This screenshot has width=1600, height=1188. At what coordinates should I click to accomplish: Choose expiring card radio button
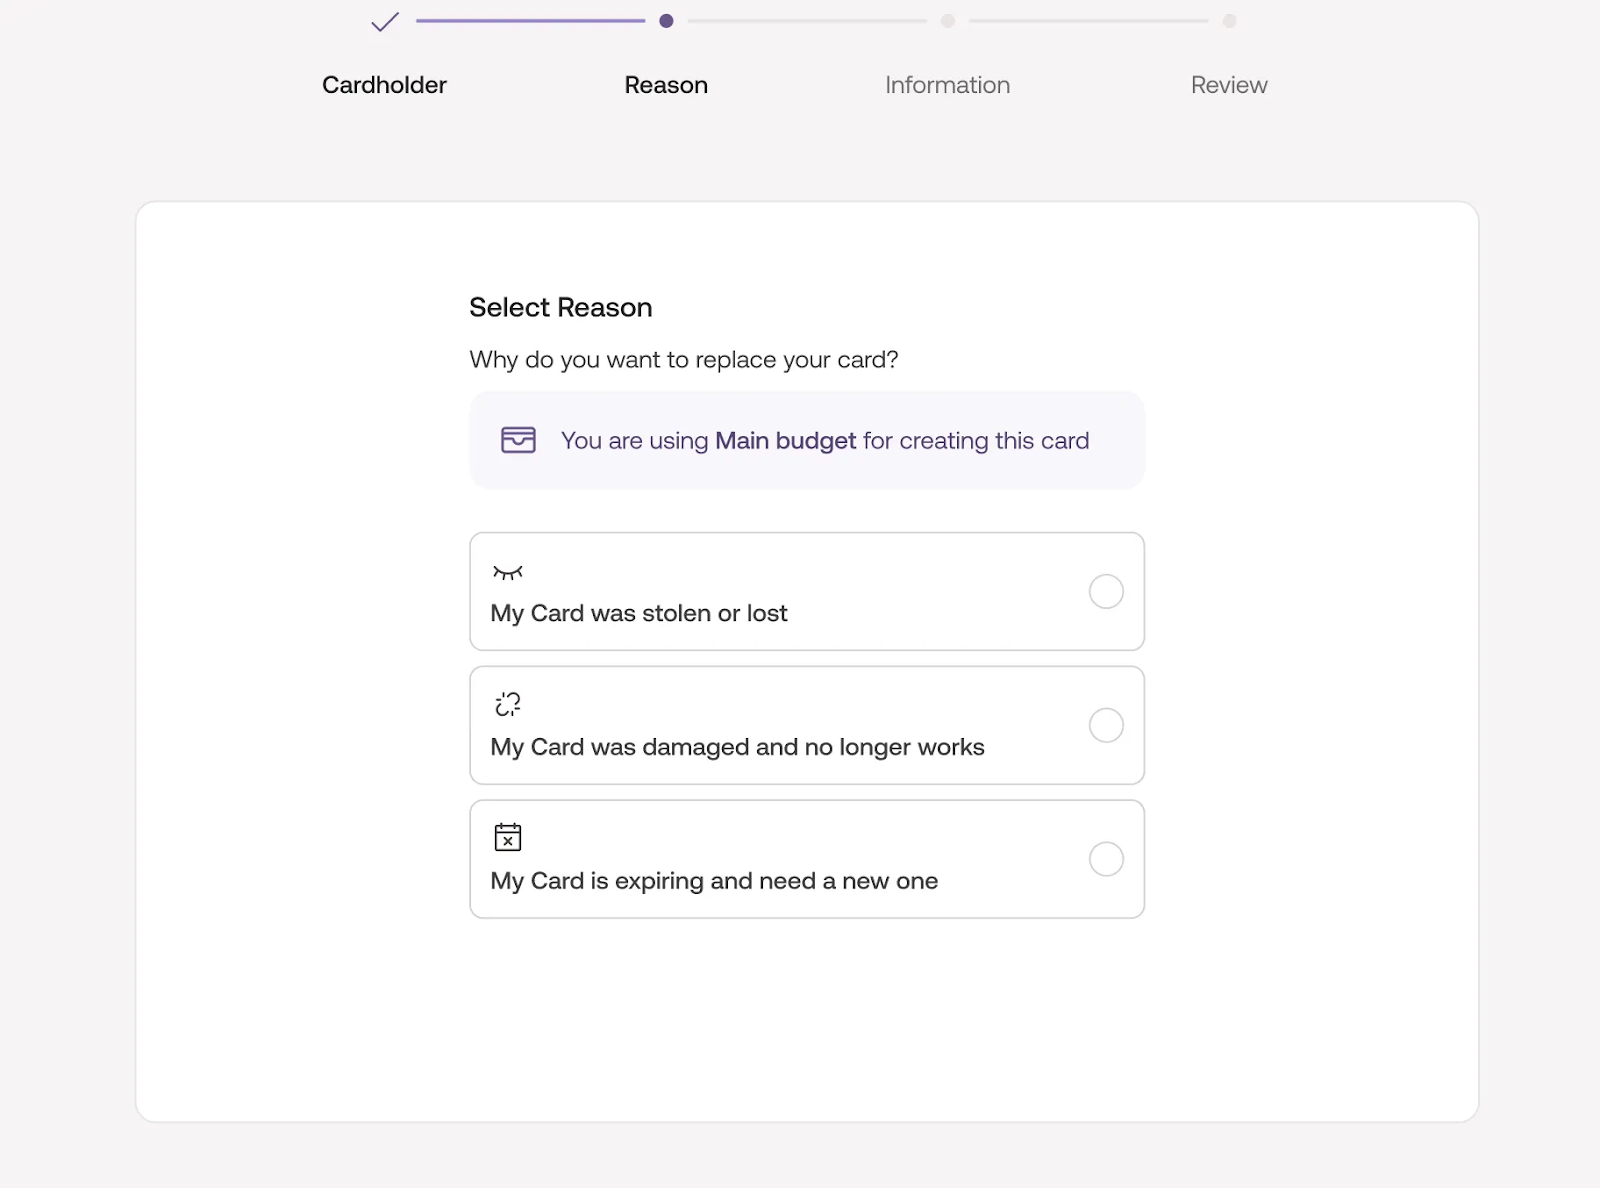pyautogui.click(x=1106, y=859)
